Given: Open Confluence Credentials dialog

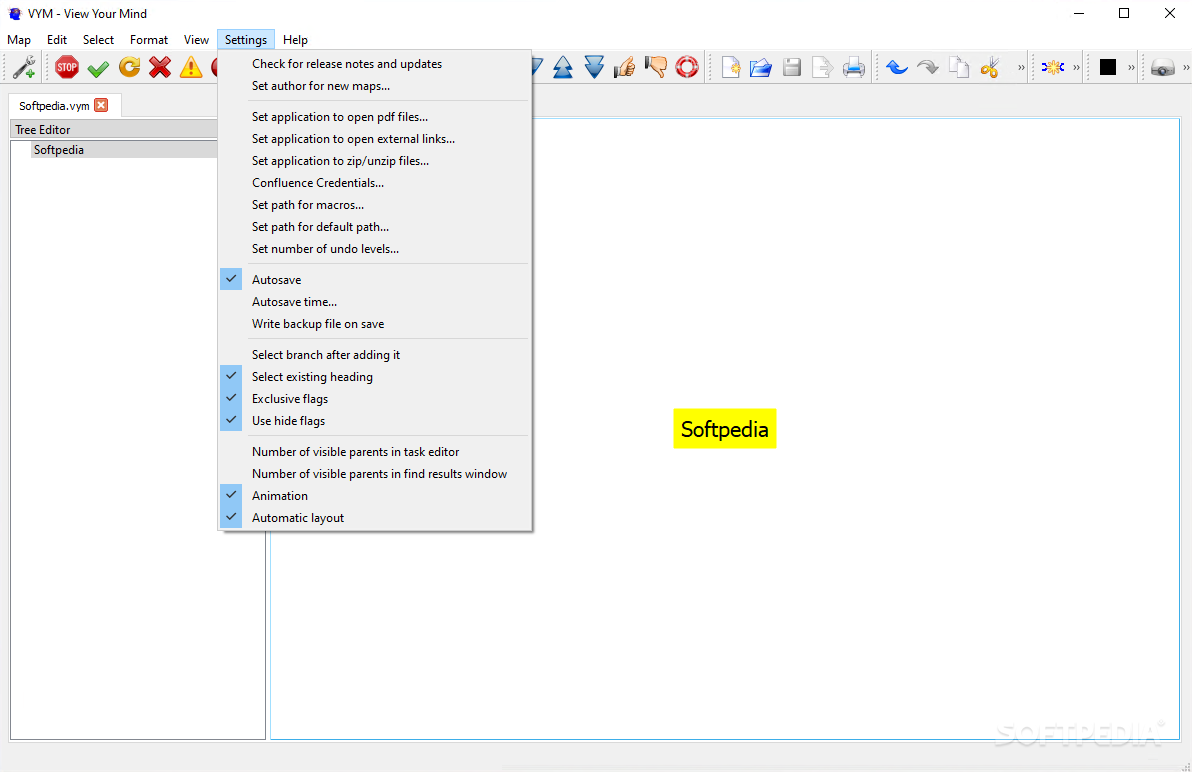Looking at the screenshot, I should (x=375, y=183).
